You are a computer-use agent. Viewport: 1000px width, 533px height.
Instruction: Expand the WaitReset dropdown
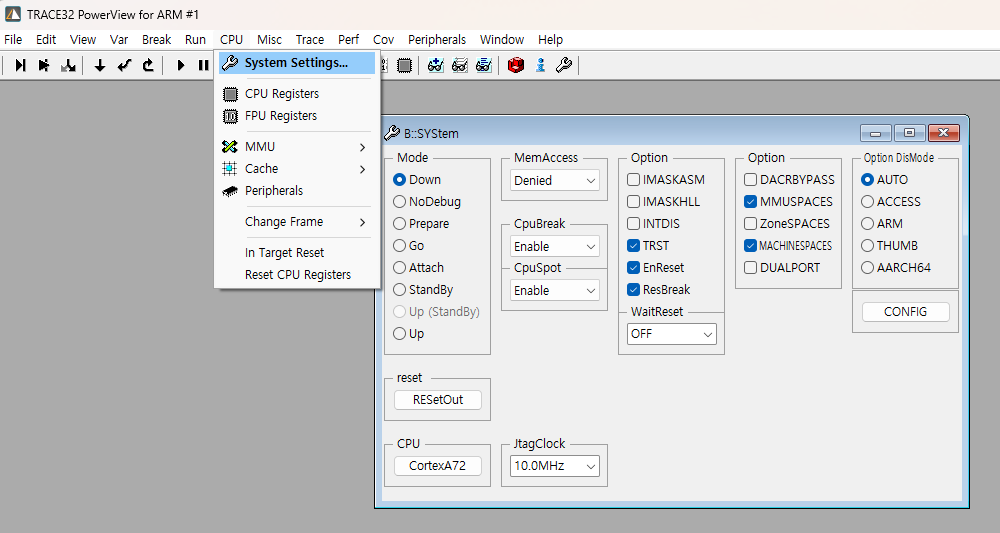671,334
